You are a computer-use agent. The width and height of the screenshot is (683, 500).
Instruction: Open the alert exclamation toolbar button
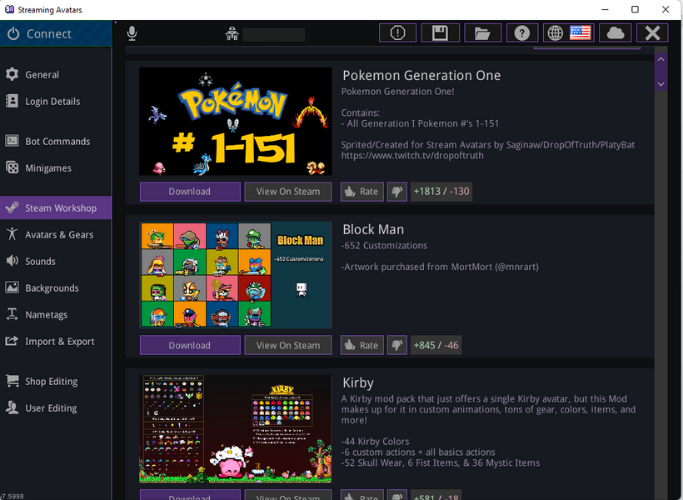tap(398, 33)
